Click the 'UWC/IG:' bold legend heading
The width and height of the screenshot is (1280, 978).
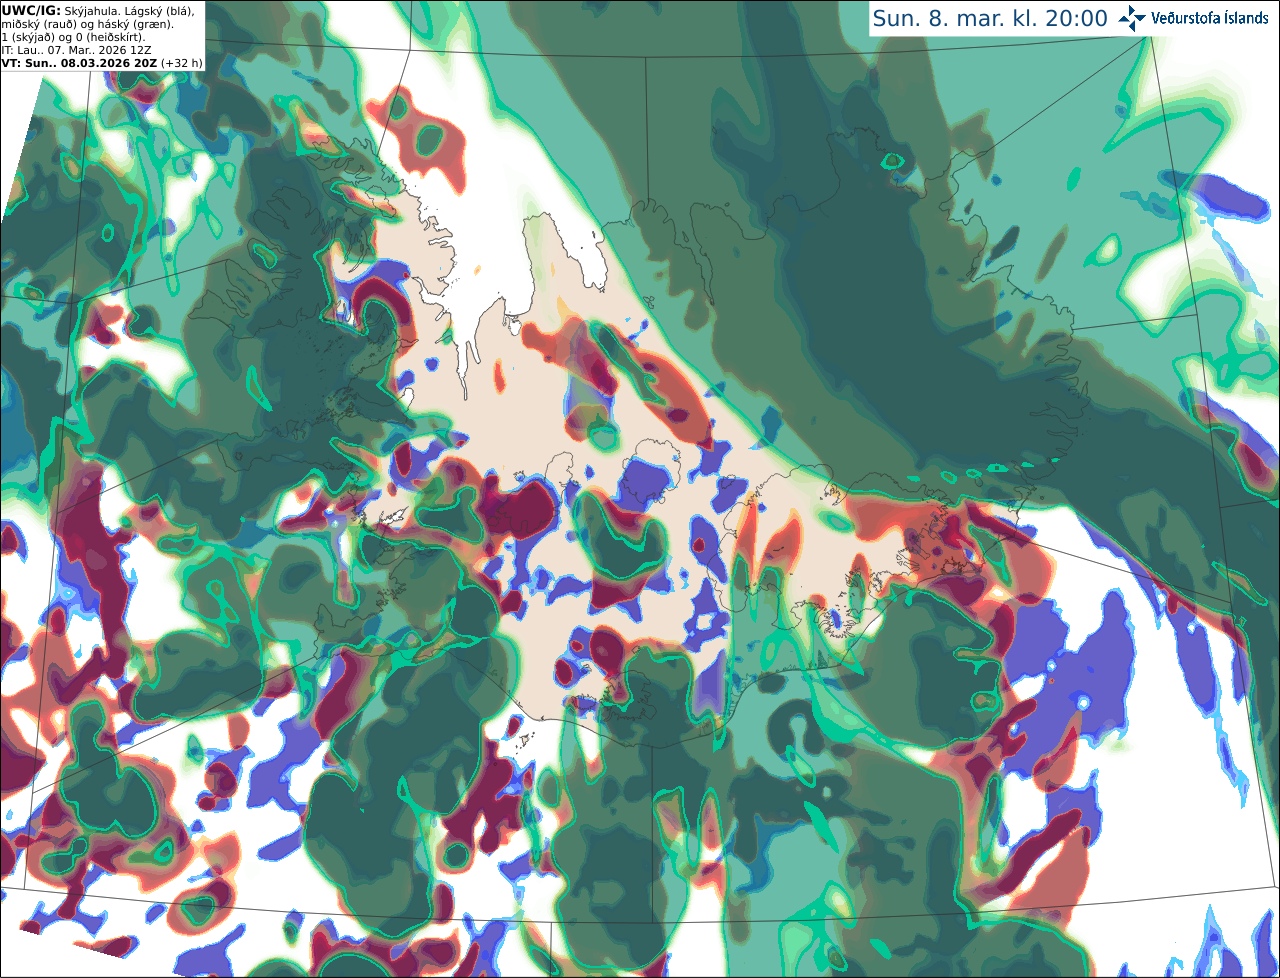30,10
